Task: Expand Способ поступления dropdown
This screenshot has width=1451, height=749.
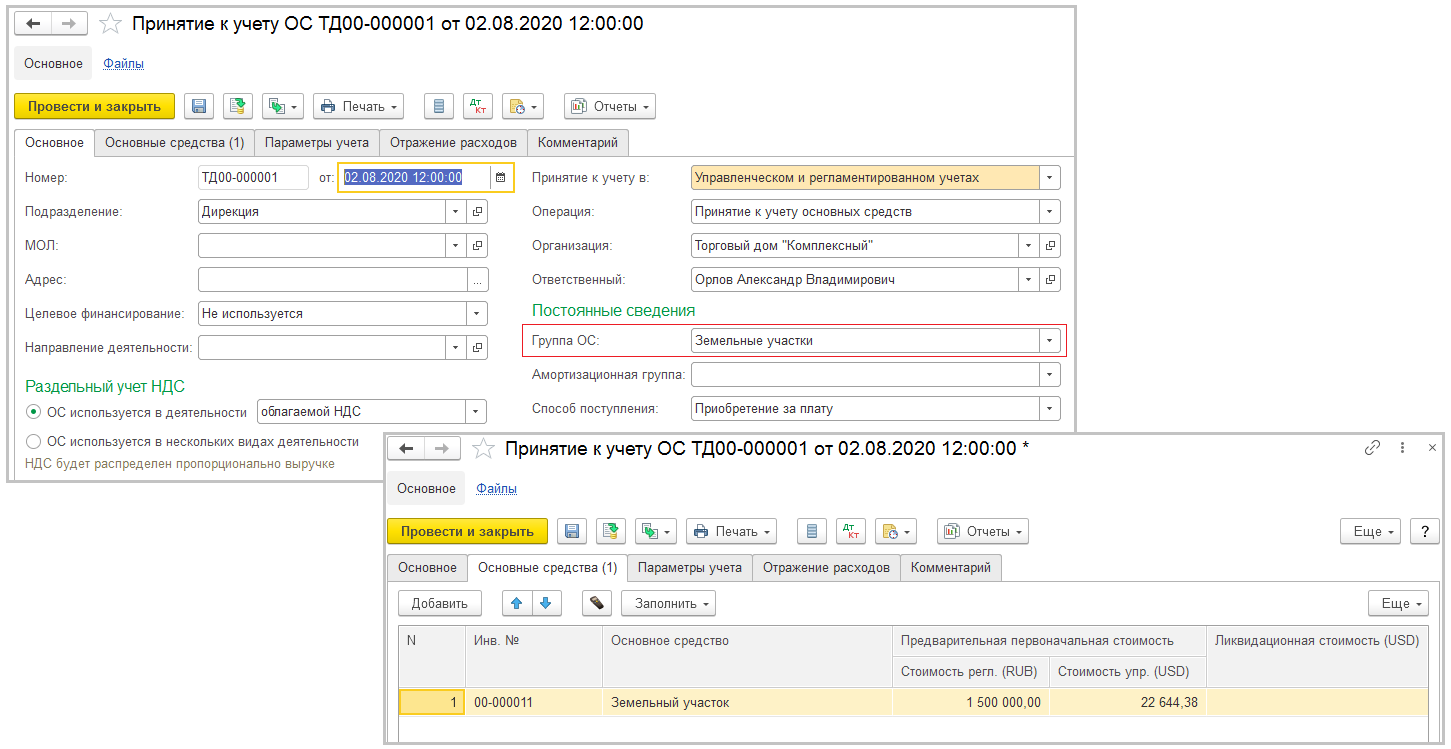Action: (x=1050, y=408)
